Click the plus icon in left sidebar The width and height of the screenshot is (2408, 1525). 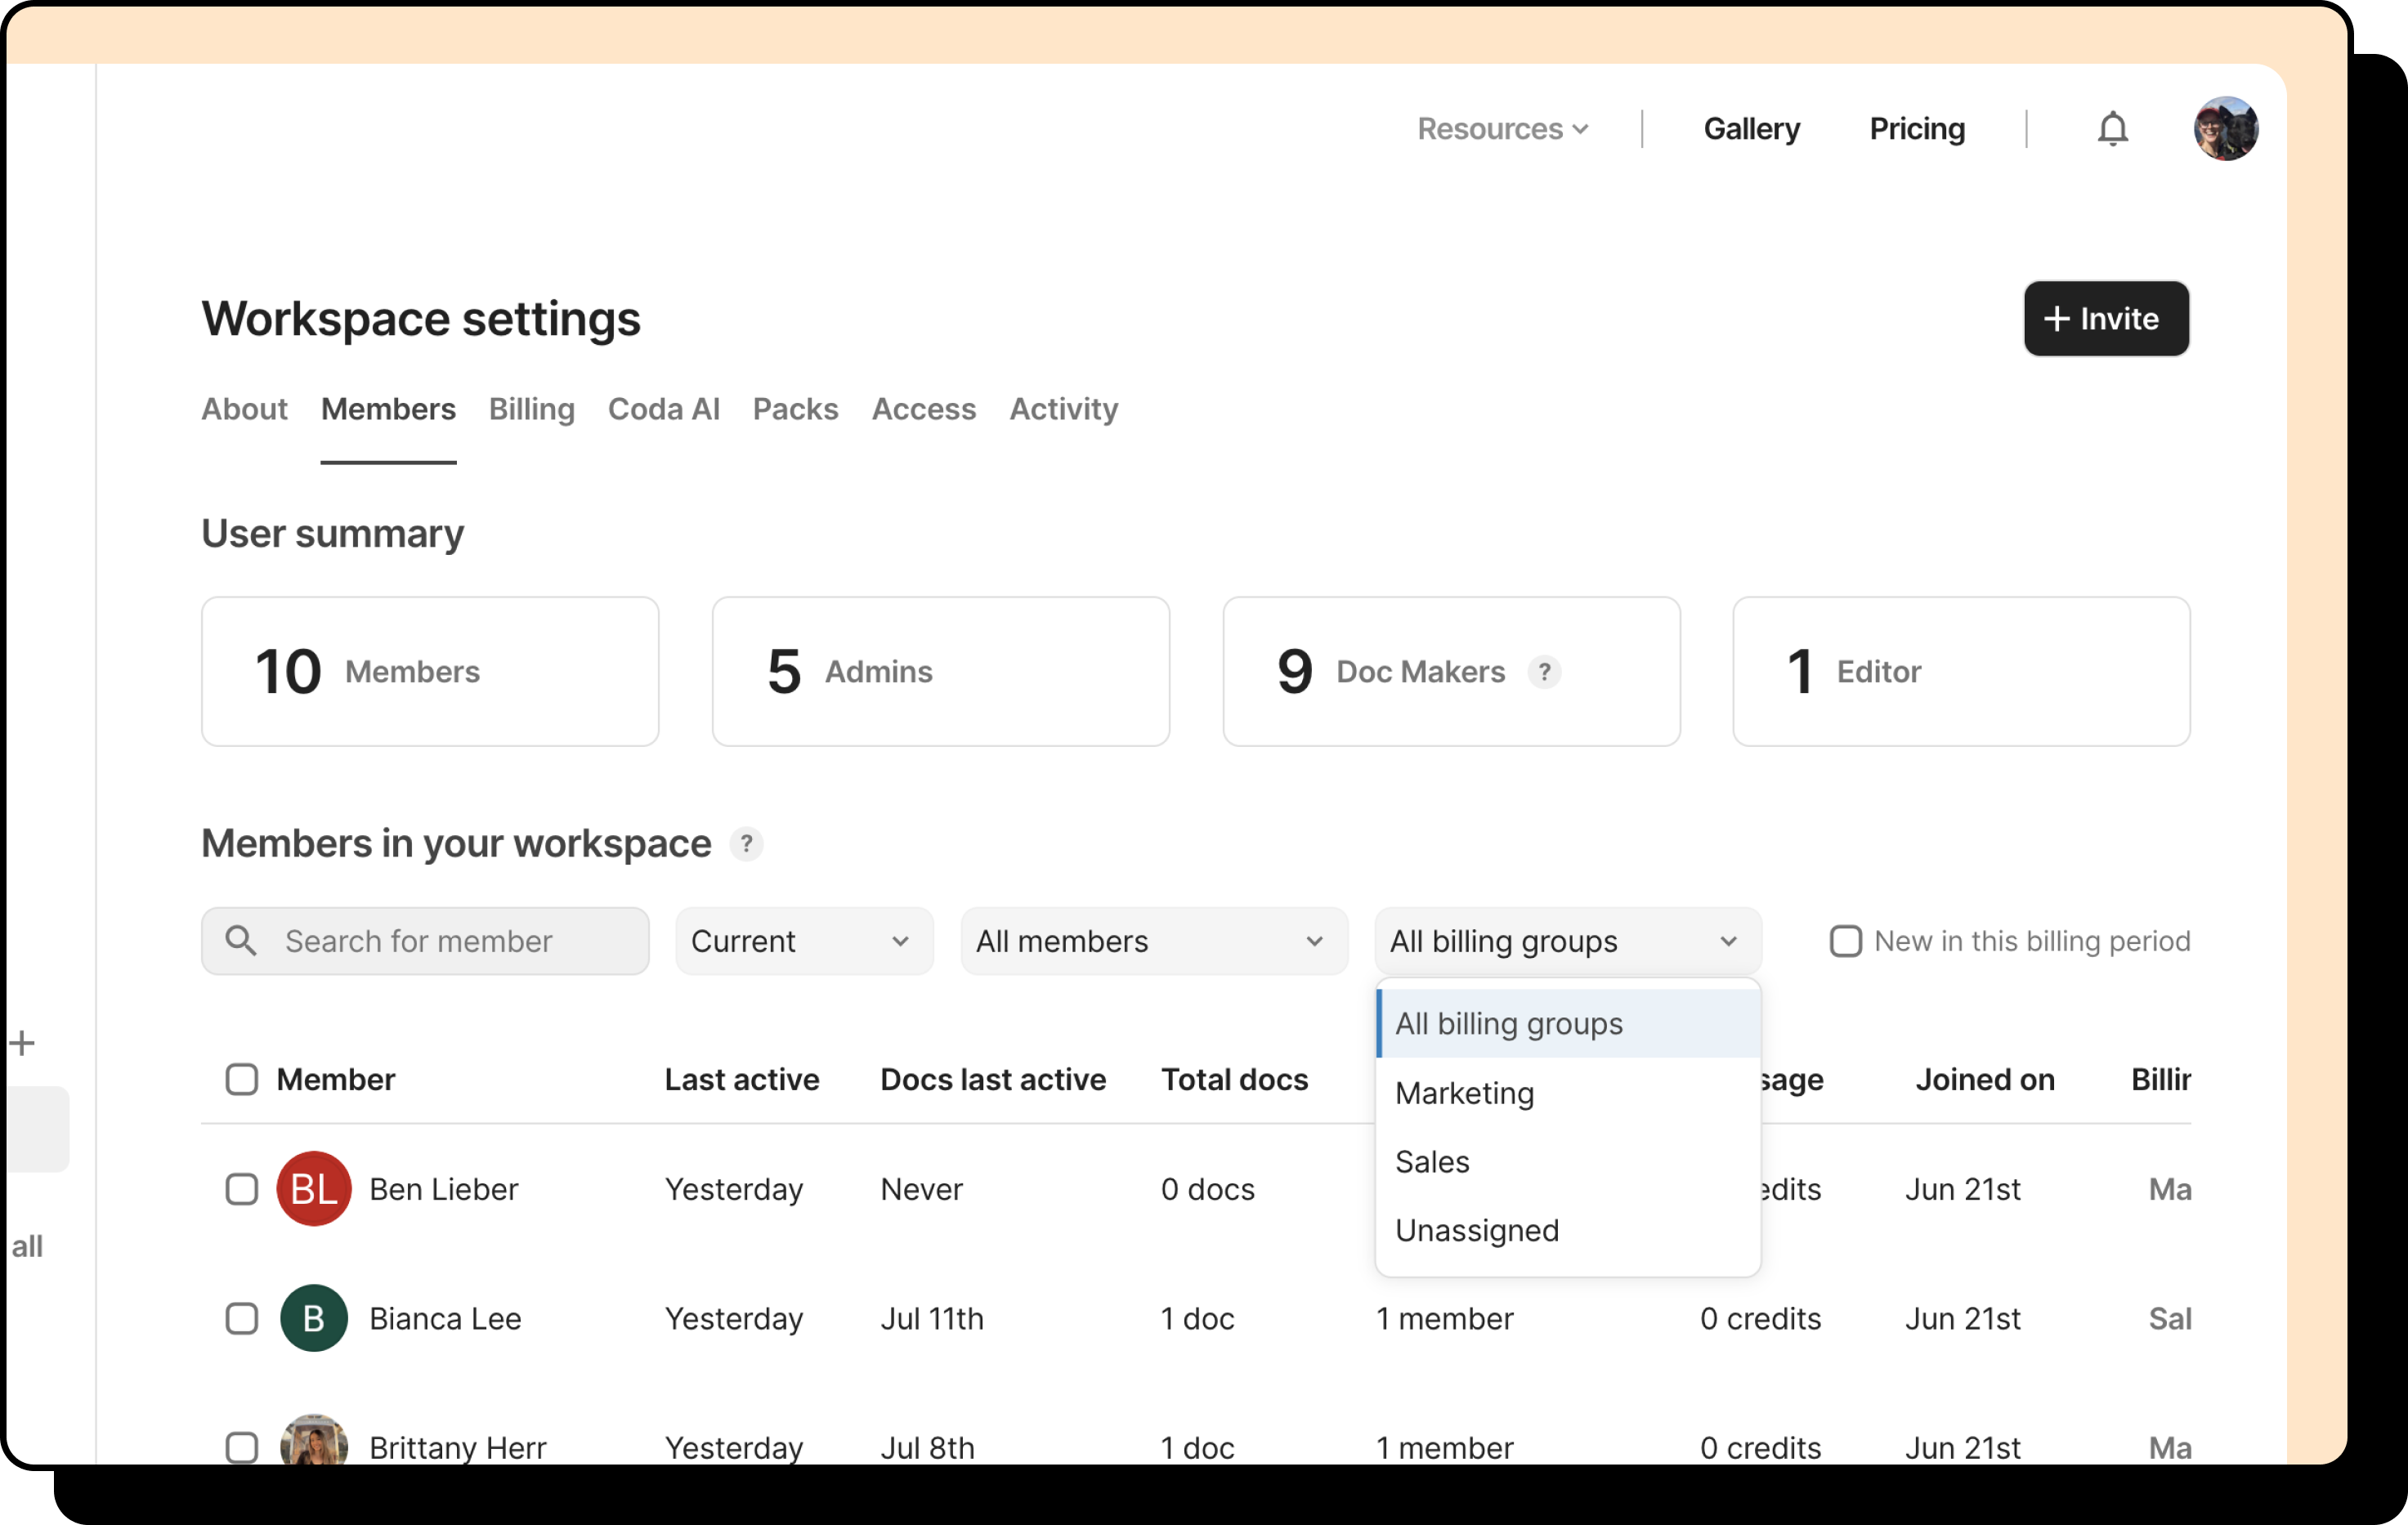(x=22, y=1043)
